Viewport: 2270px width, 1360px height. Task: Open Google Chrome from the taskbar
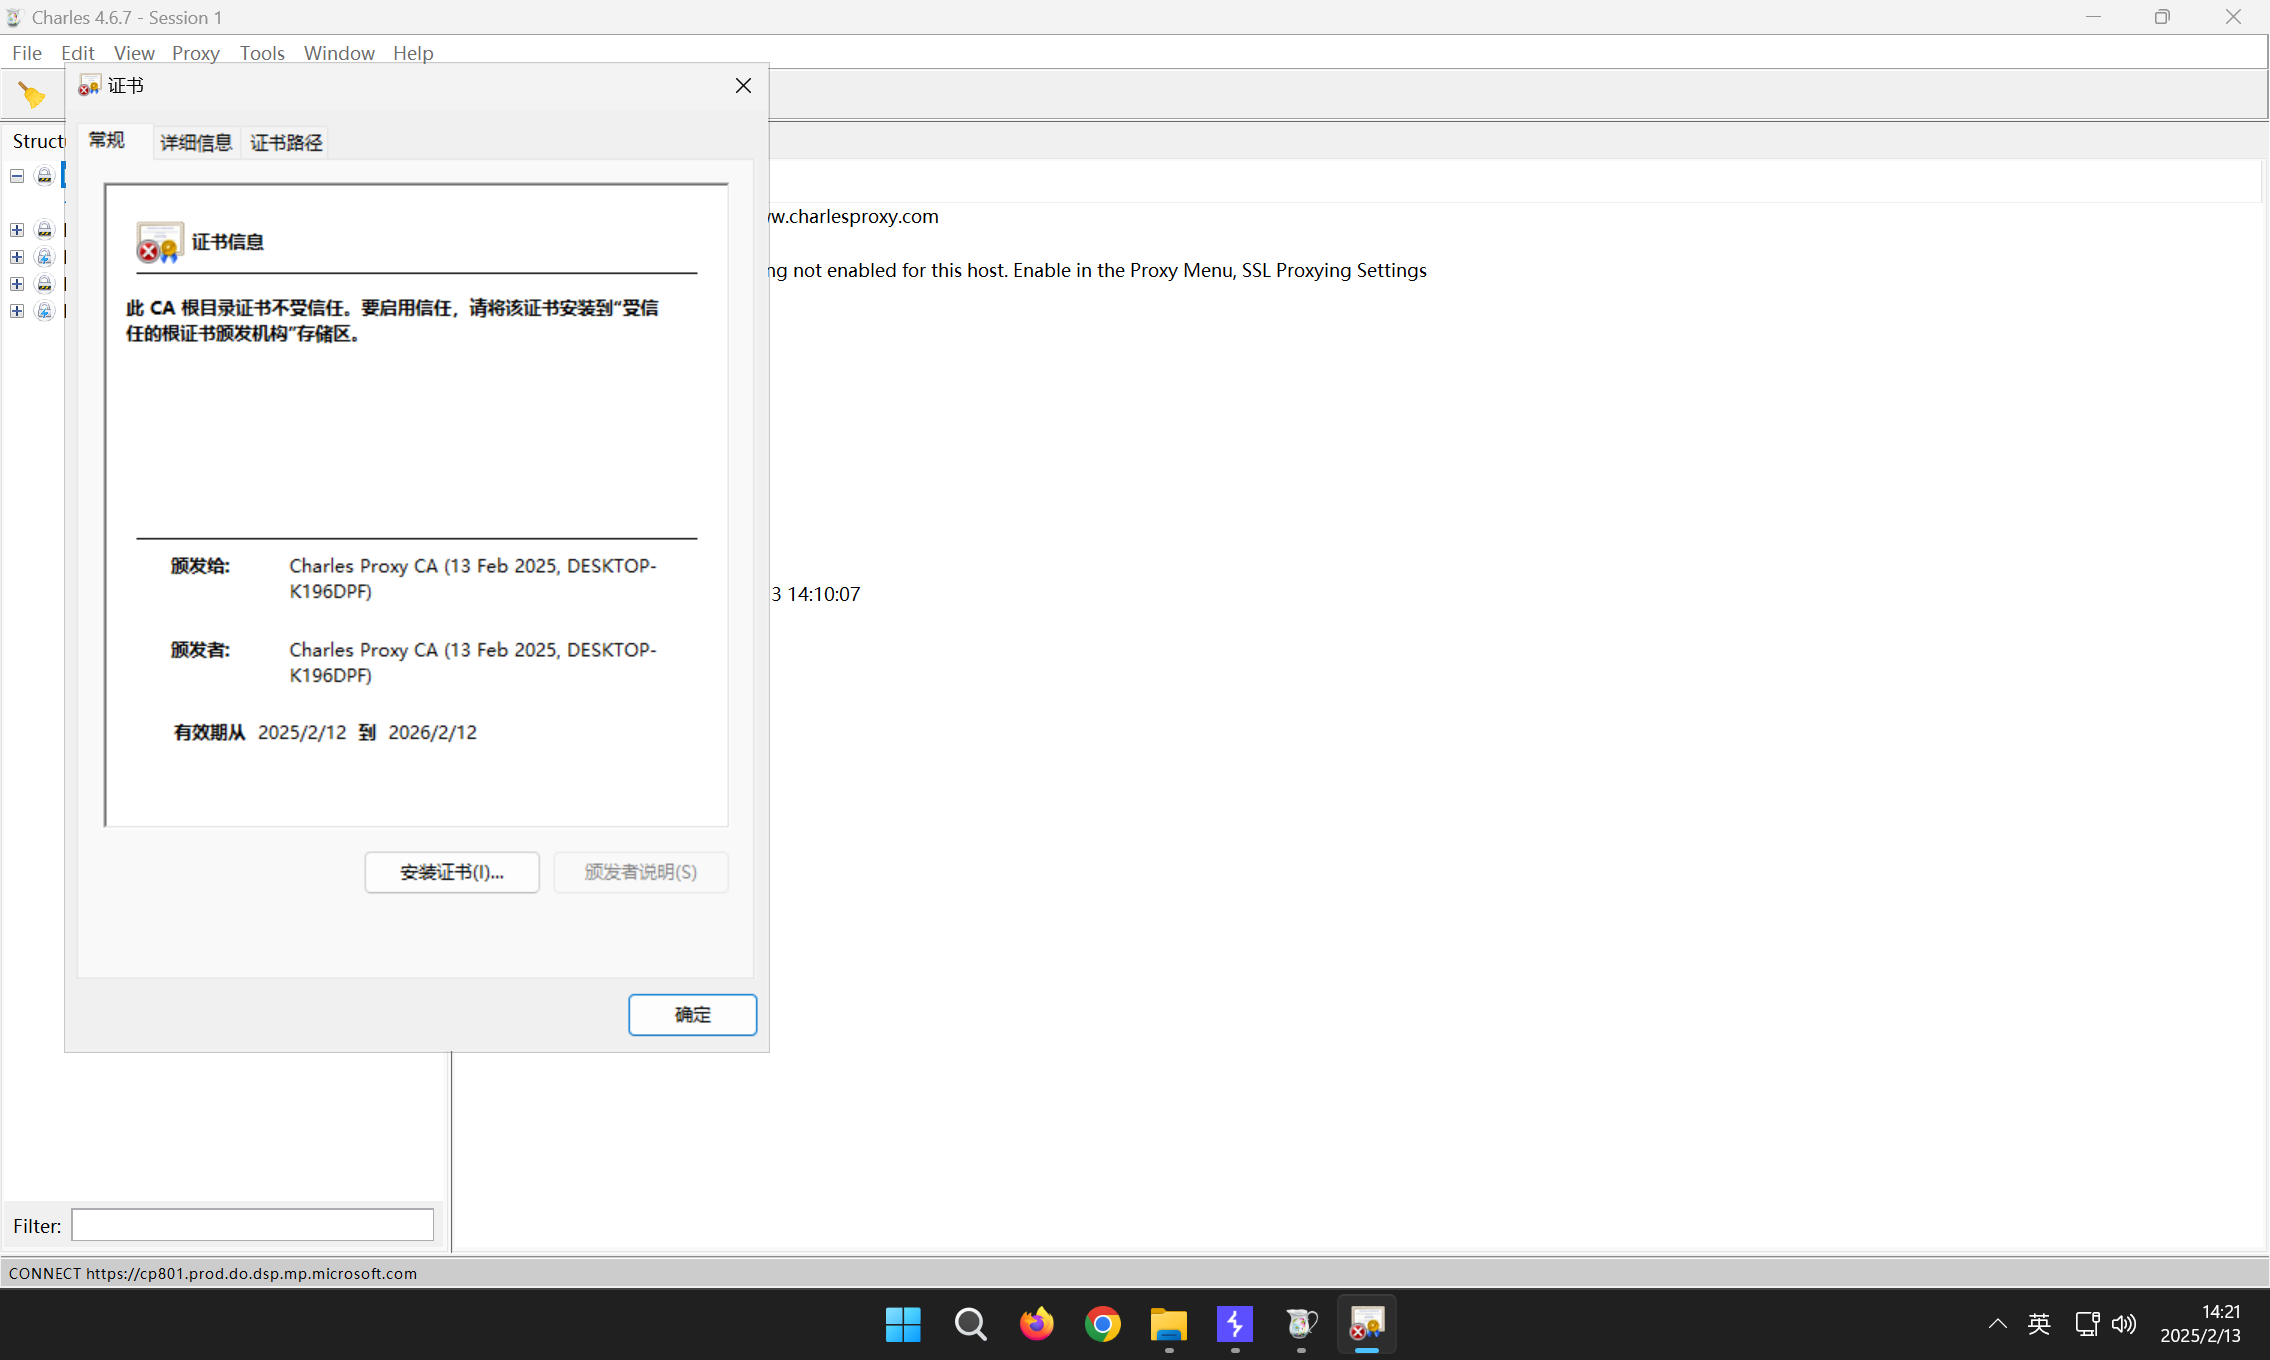tap(1102, 1324)
